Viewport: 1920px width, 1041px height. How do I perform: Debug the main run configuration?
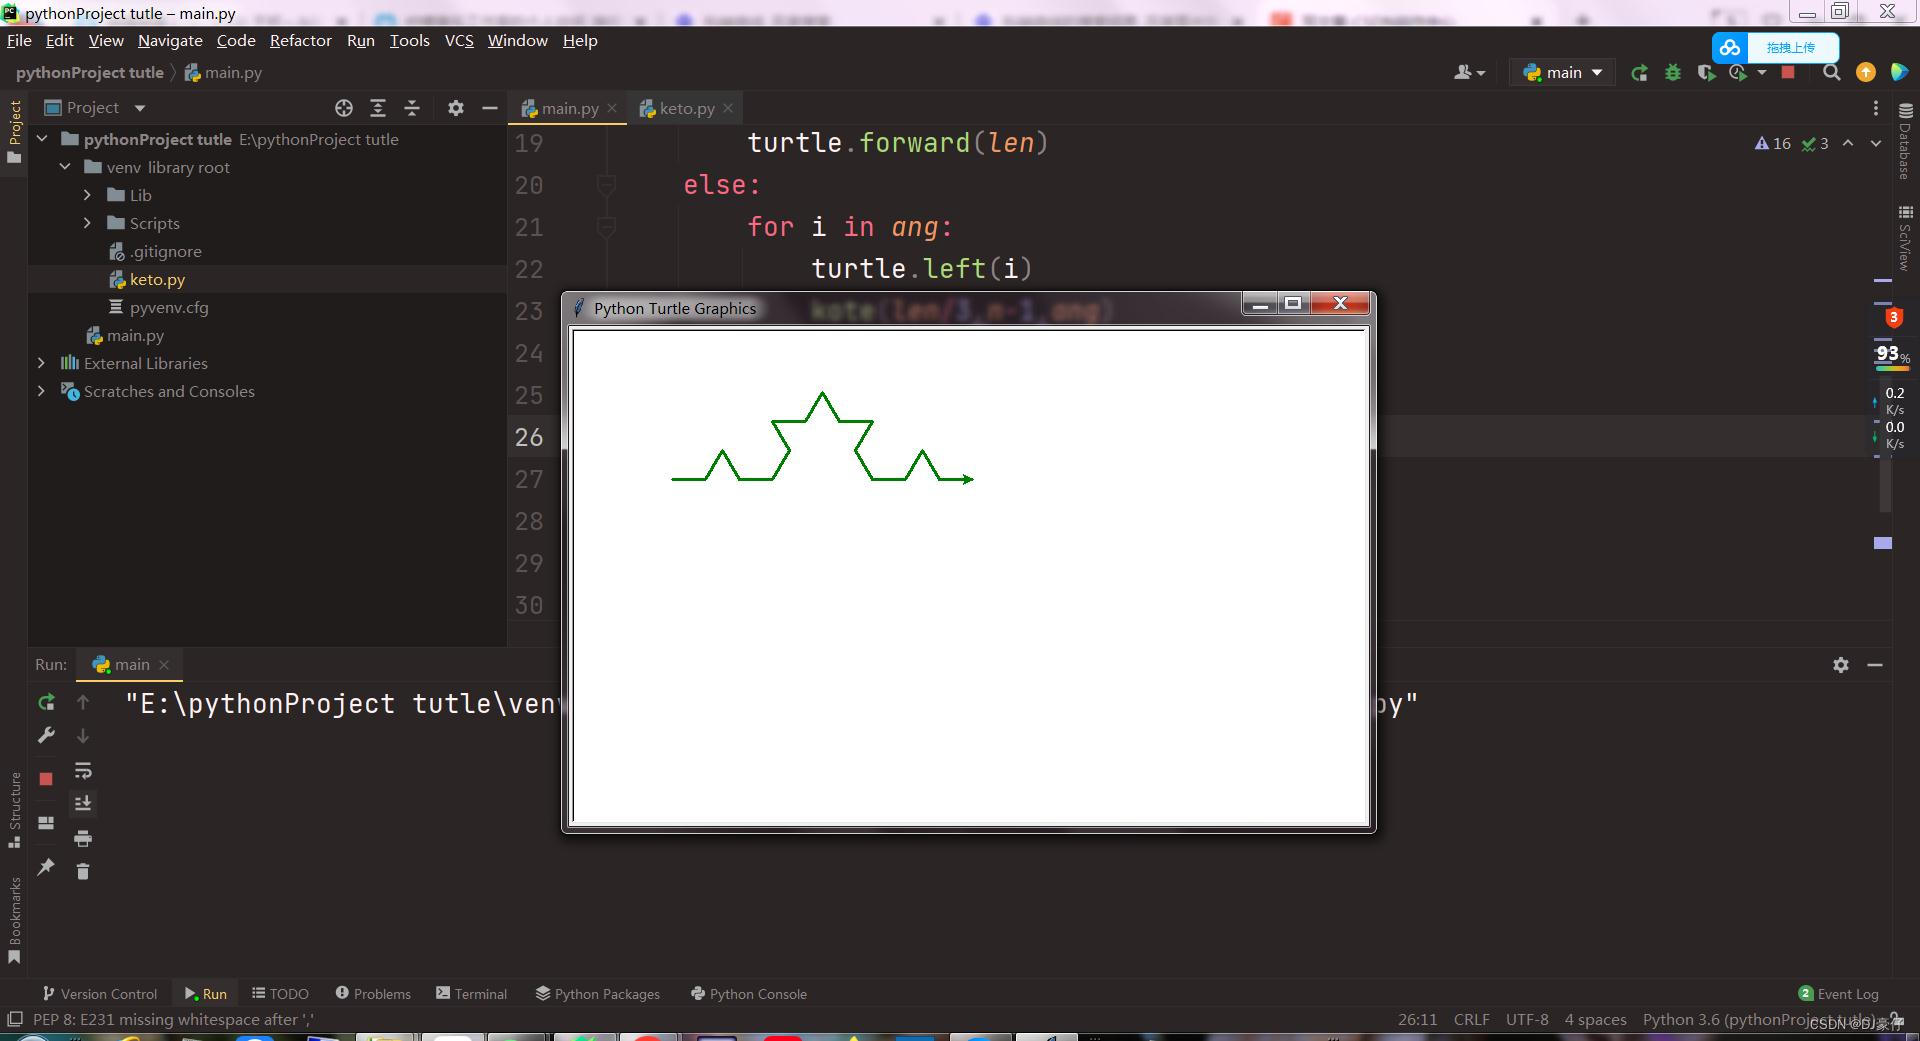1673,72
